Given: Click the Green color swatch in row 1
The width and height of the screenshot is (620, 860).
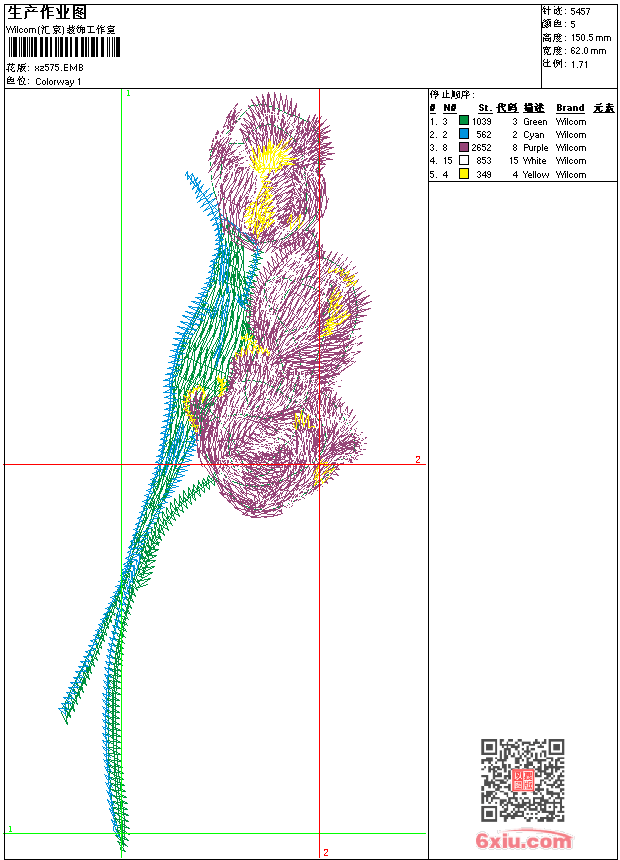Looking at the screenshot, I should tap(464, 121).
